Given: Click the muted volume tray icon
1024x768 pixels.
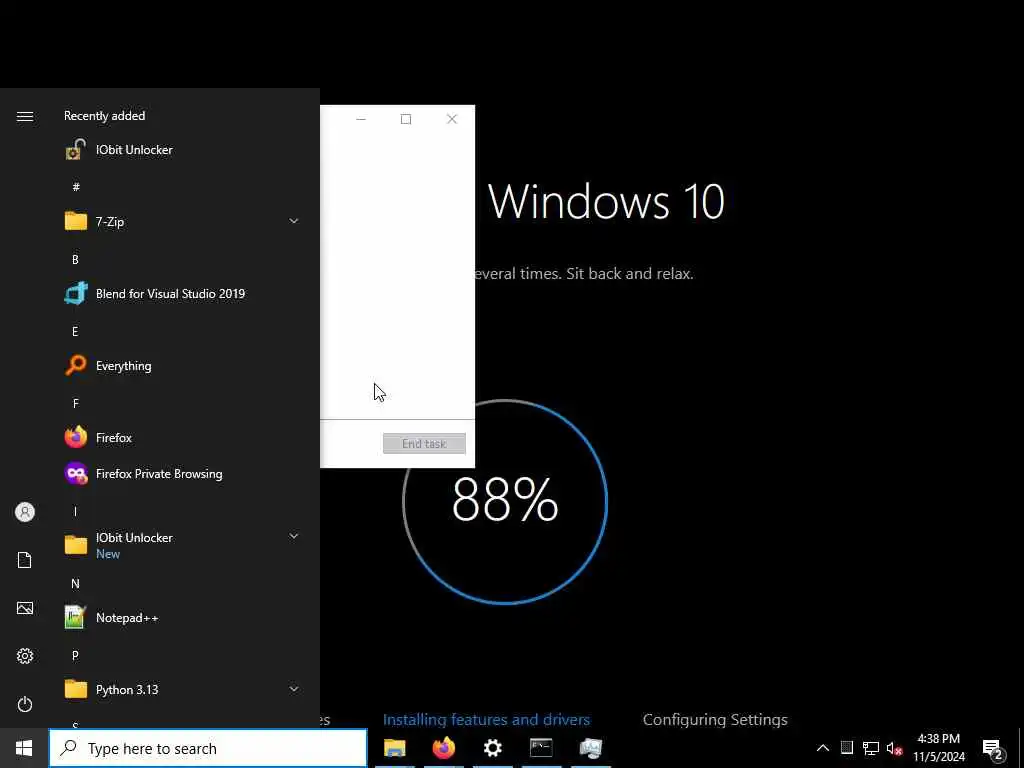Looking at the screenshot, I should [894, 748].
